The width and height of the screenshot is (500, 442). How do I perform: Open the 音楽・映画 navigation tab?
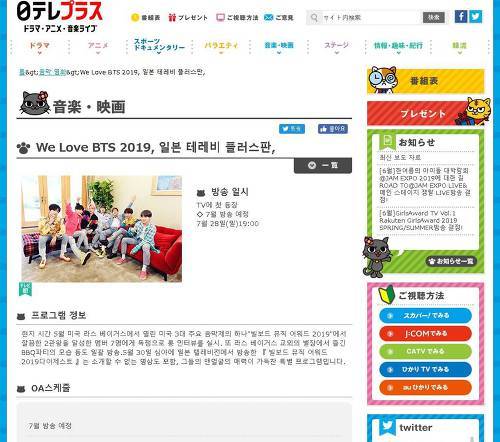tap(279, 47)
